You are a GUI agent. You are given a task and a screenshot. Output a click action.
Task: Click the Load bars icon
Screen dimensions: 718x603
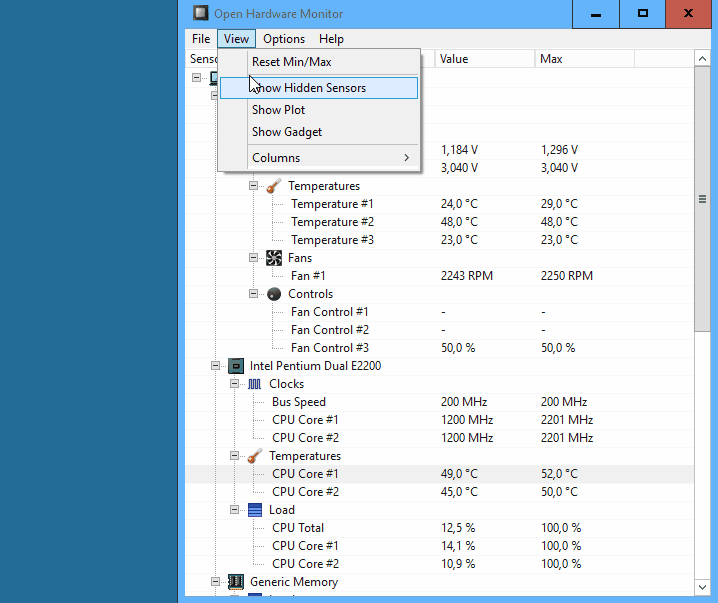click(255, 510)
